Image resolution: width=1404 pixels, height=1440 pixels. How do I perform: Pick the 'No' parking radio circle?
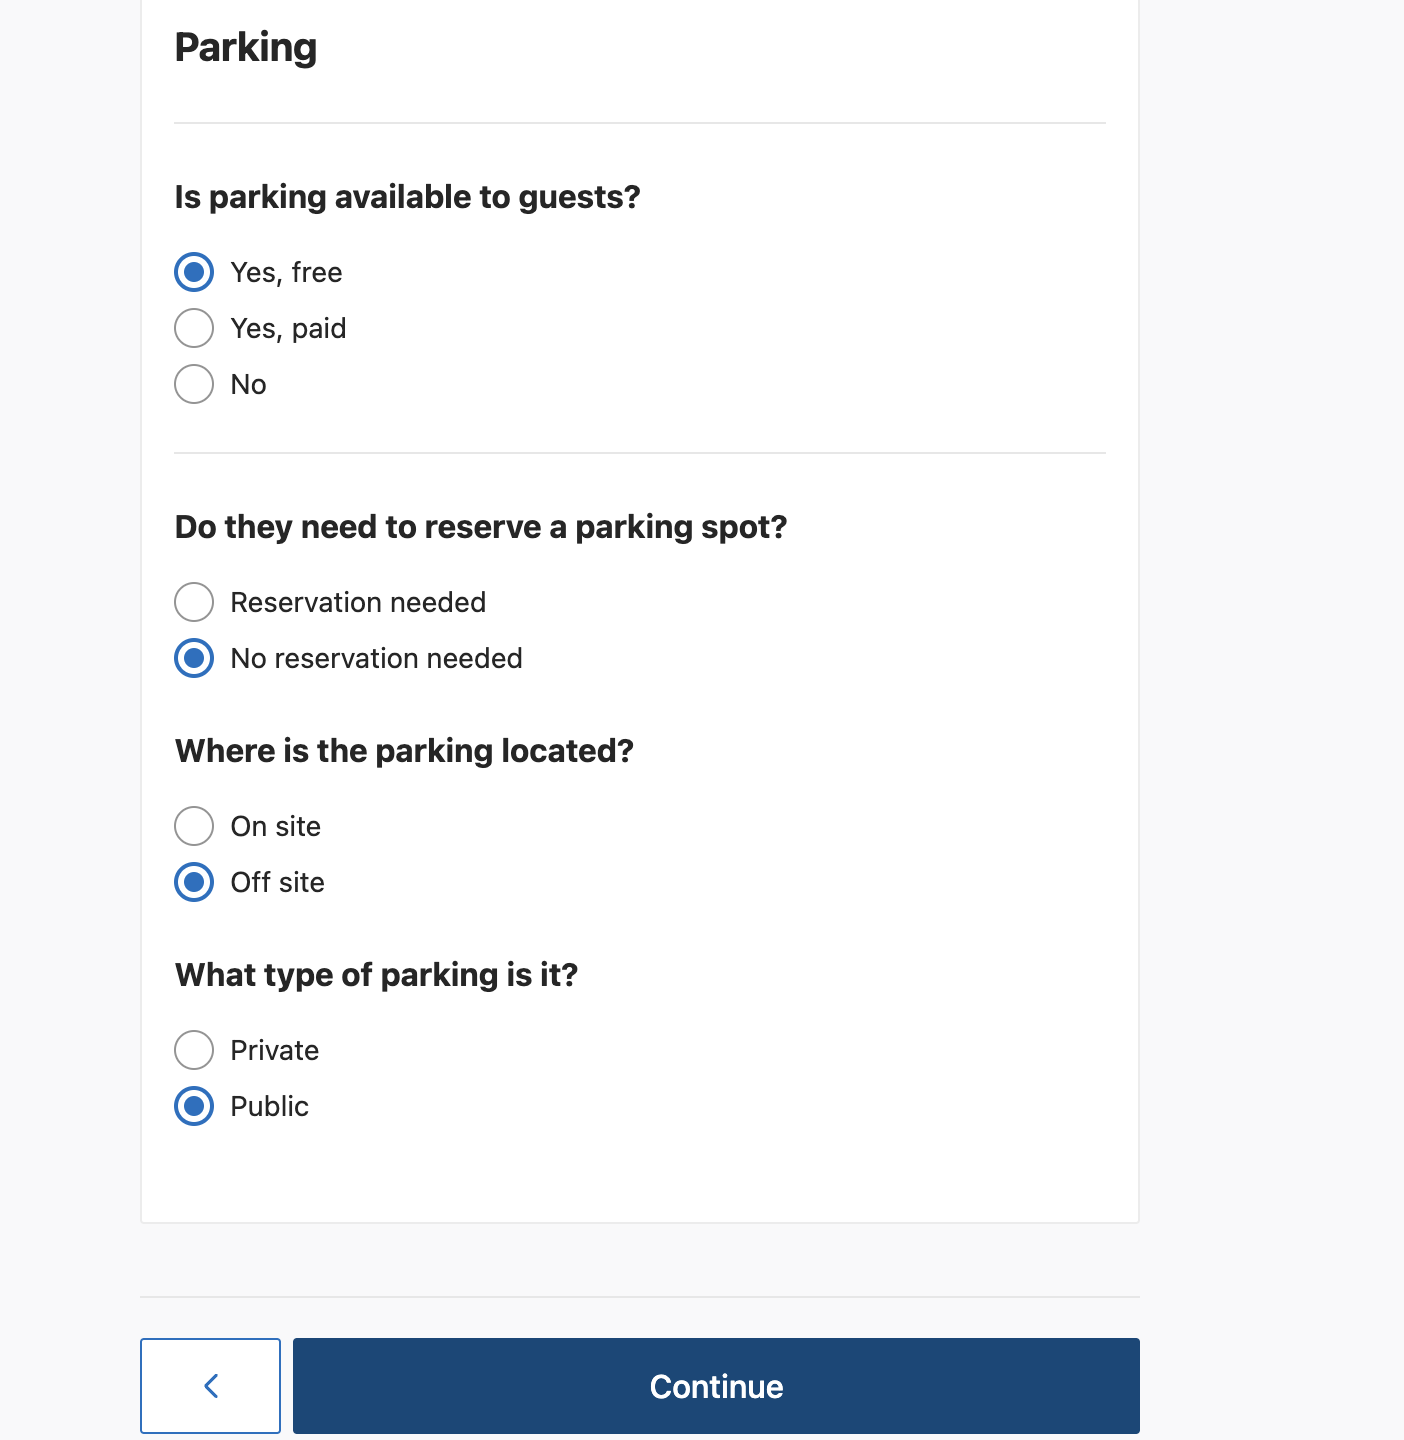(194, 384)
